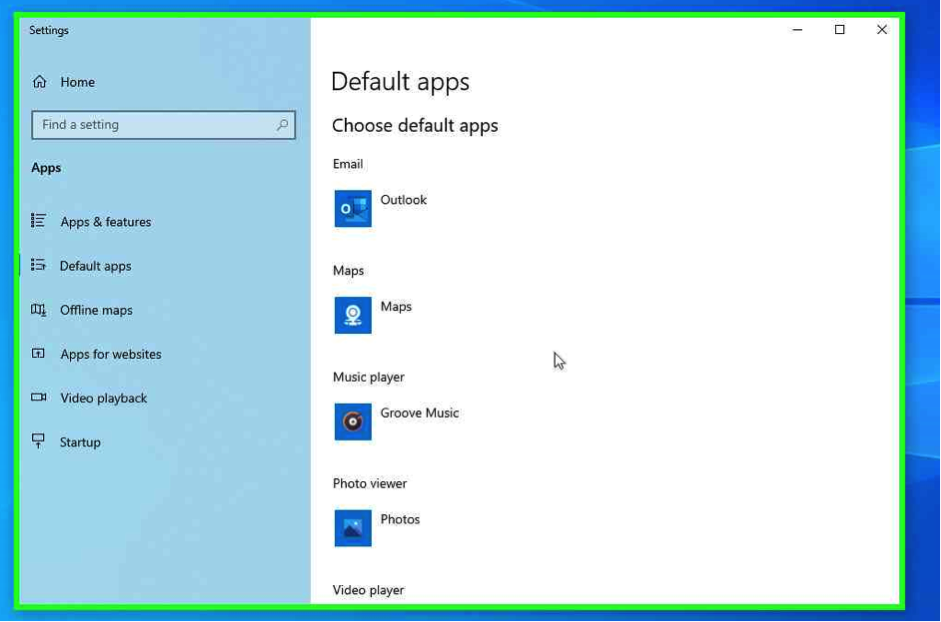Click the Apps & features list icon
Viewport: 941px width, 622px height.
pos(39,221)
